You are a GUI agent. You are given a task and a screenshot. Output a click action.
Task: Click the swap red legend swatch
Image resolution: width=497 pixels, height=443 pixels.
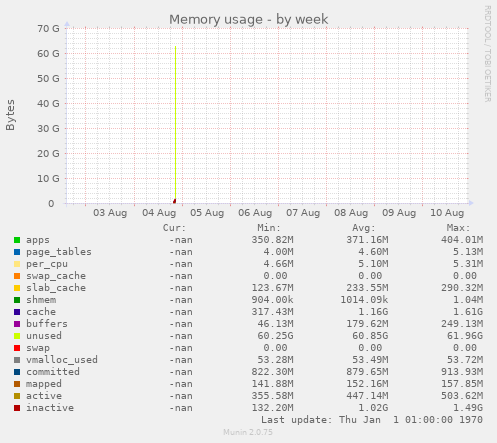click(17, 348)
